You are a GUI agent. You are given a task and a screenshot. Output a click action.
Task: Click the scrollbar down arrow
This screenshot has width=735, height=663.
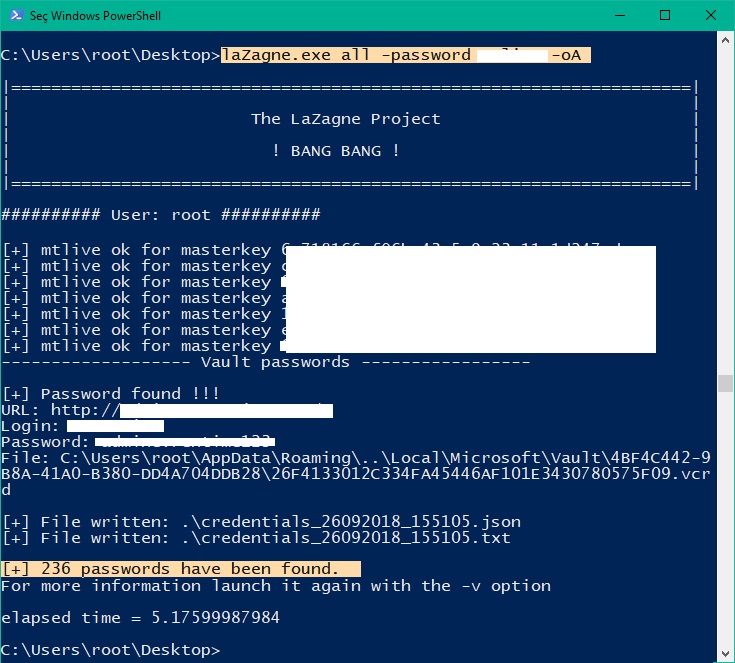tap(725, 653)
